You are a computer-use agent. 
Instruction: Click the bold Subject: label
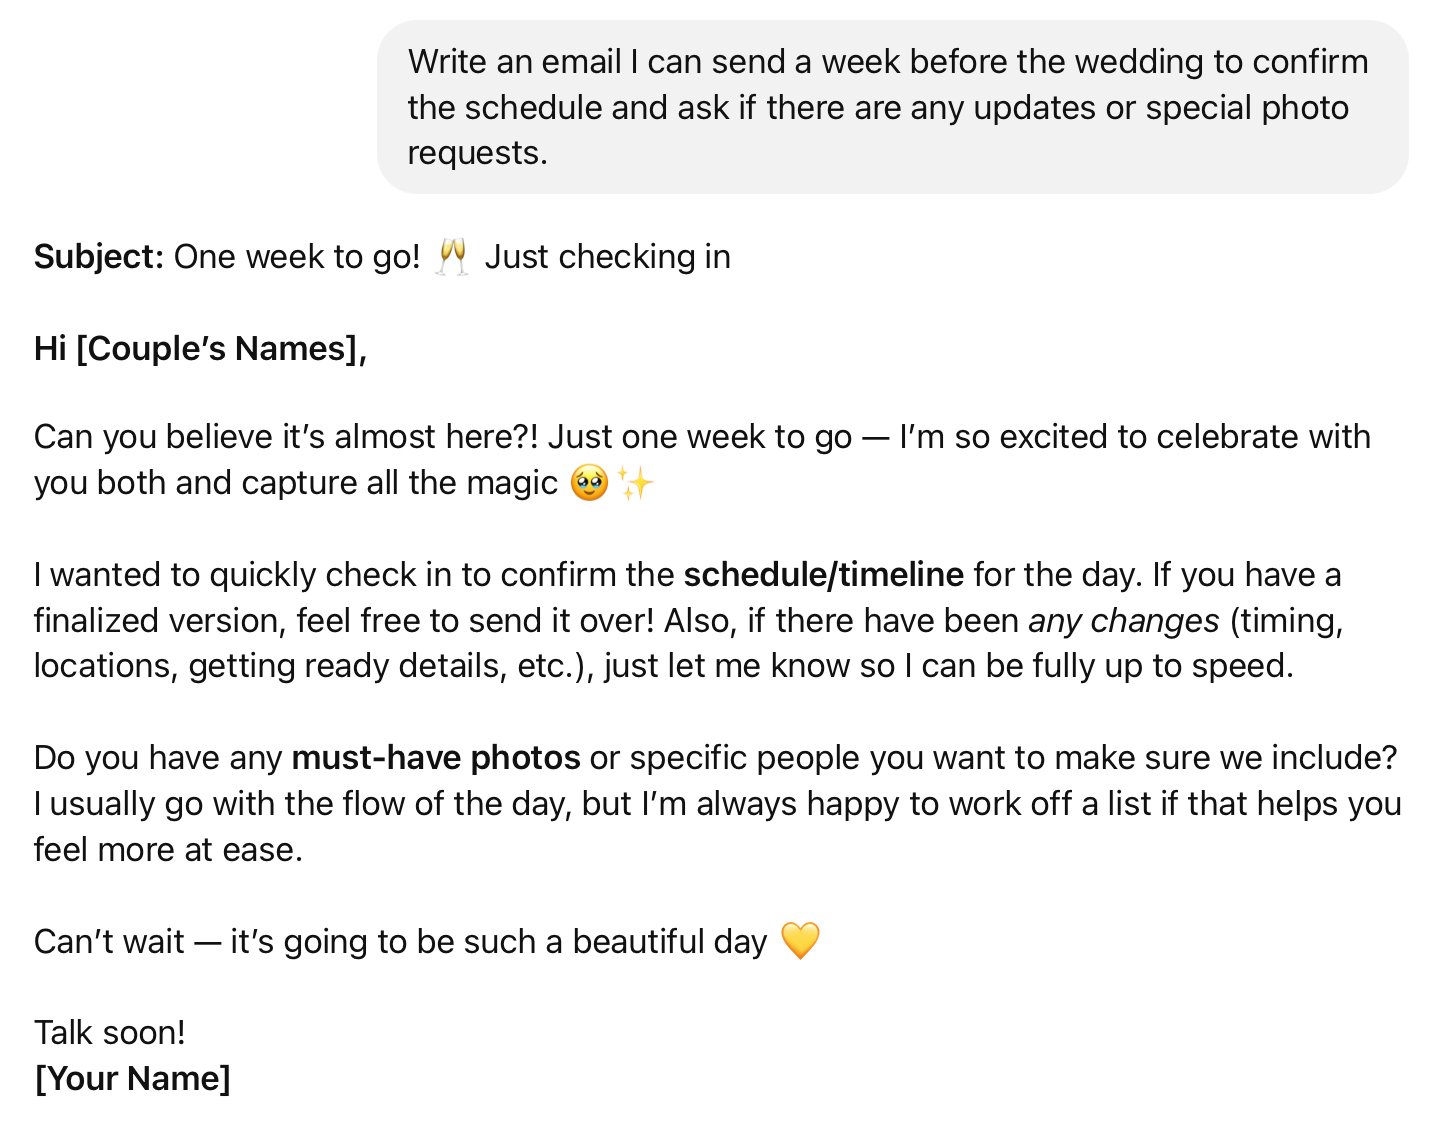98,257
